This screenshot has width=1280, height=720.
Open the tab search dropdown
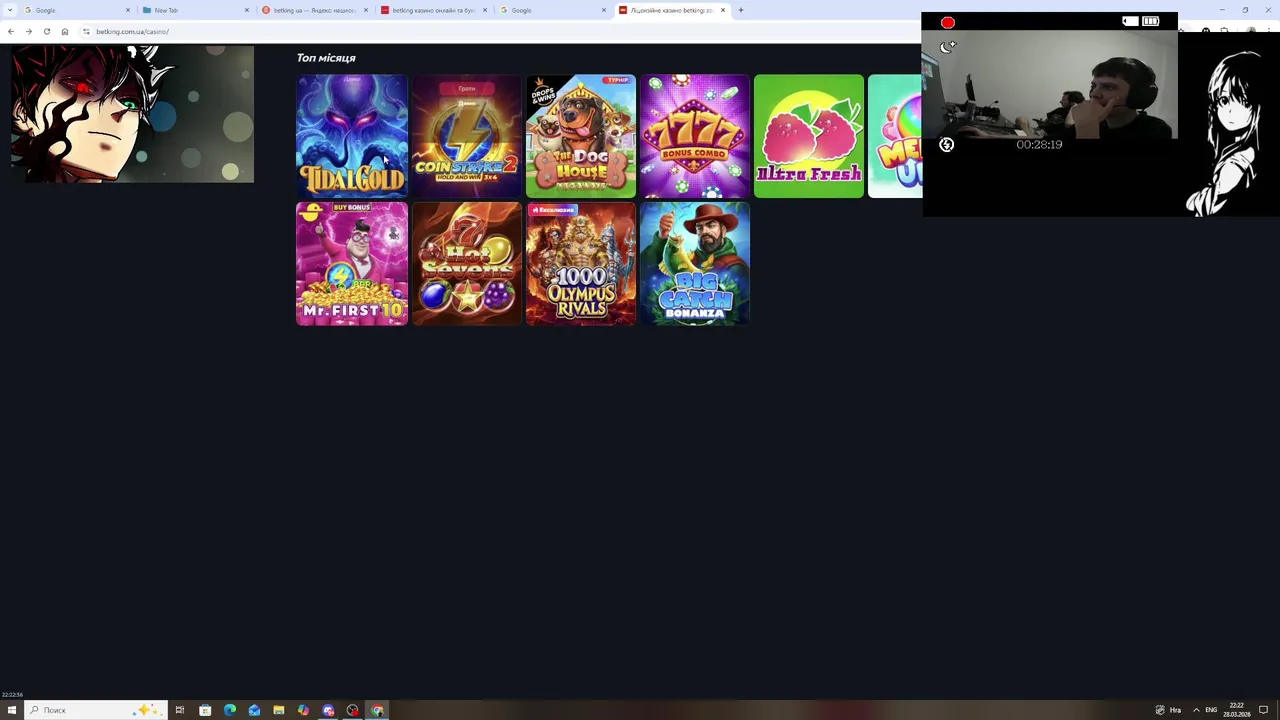pyautogui.click(x=9, y=10)
